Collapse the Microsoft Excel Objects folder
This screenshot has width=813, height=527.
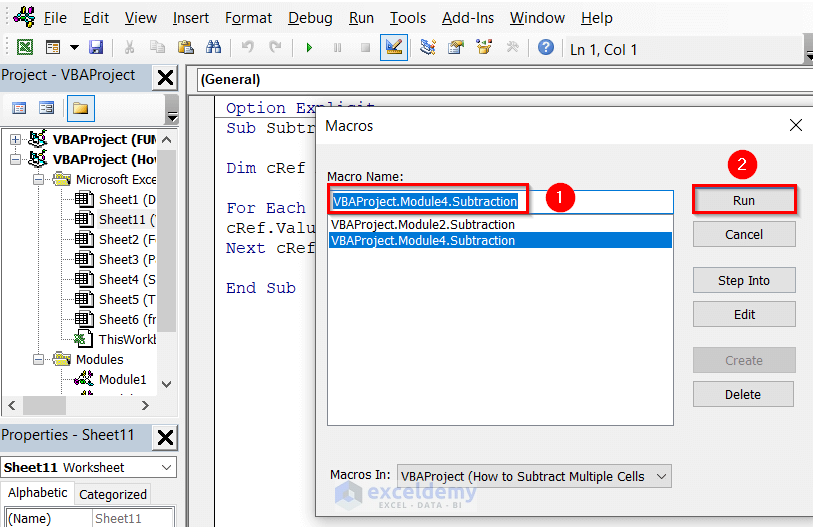pyautogui.click(x=39, y=179)
